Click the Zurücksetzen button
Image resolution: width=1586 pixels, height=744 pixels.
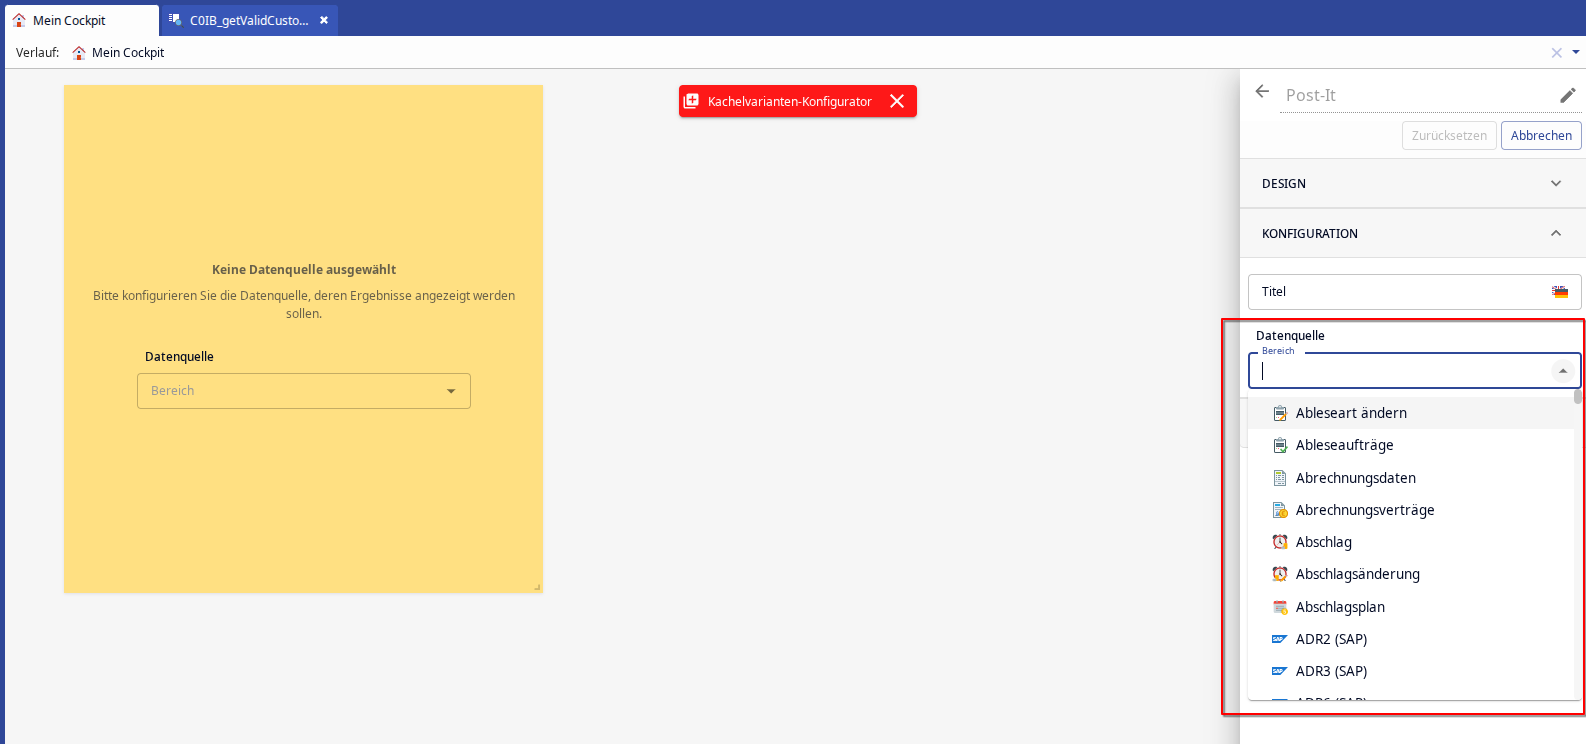[1448, 136]
